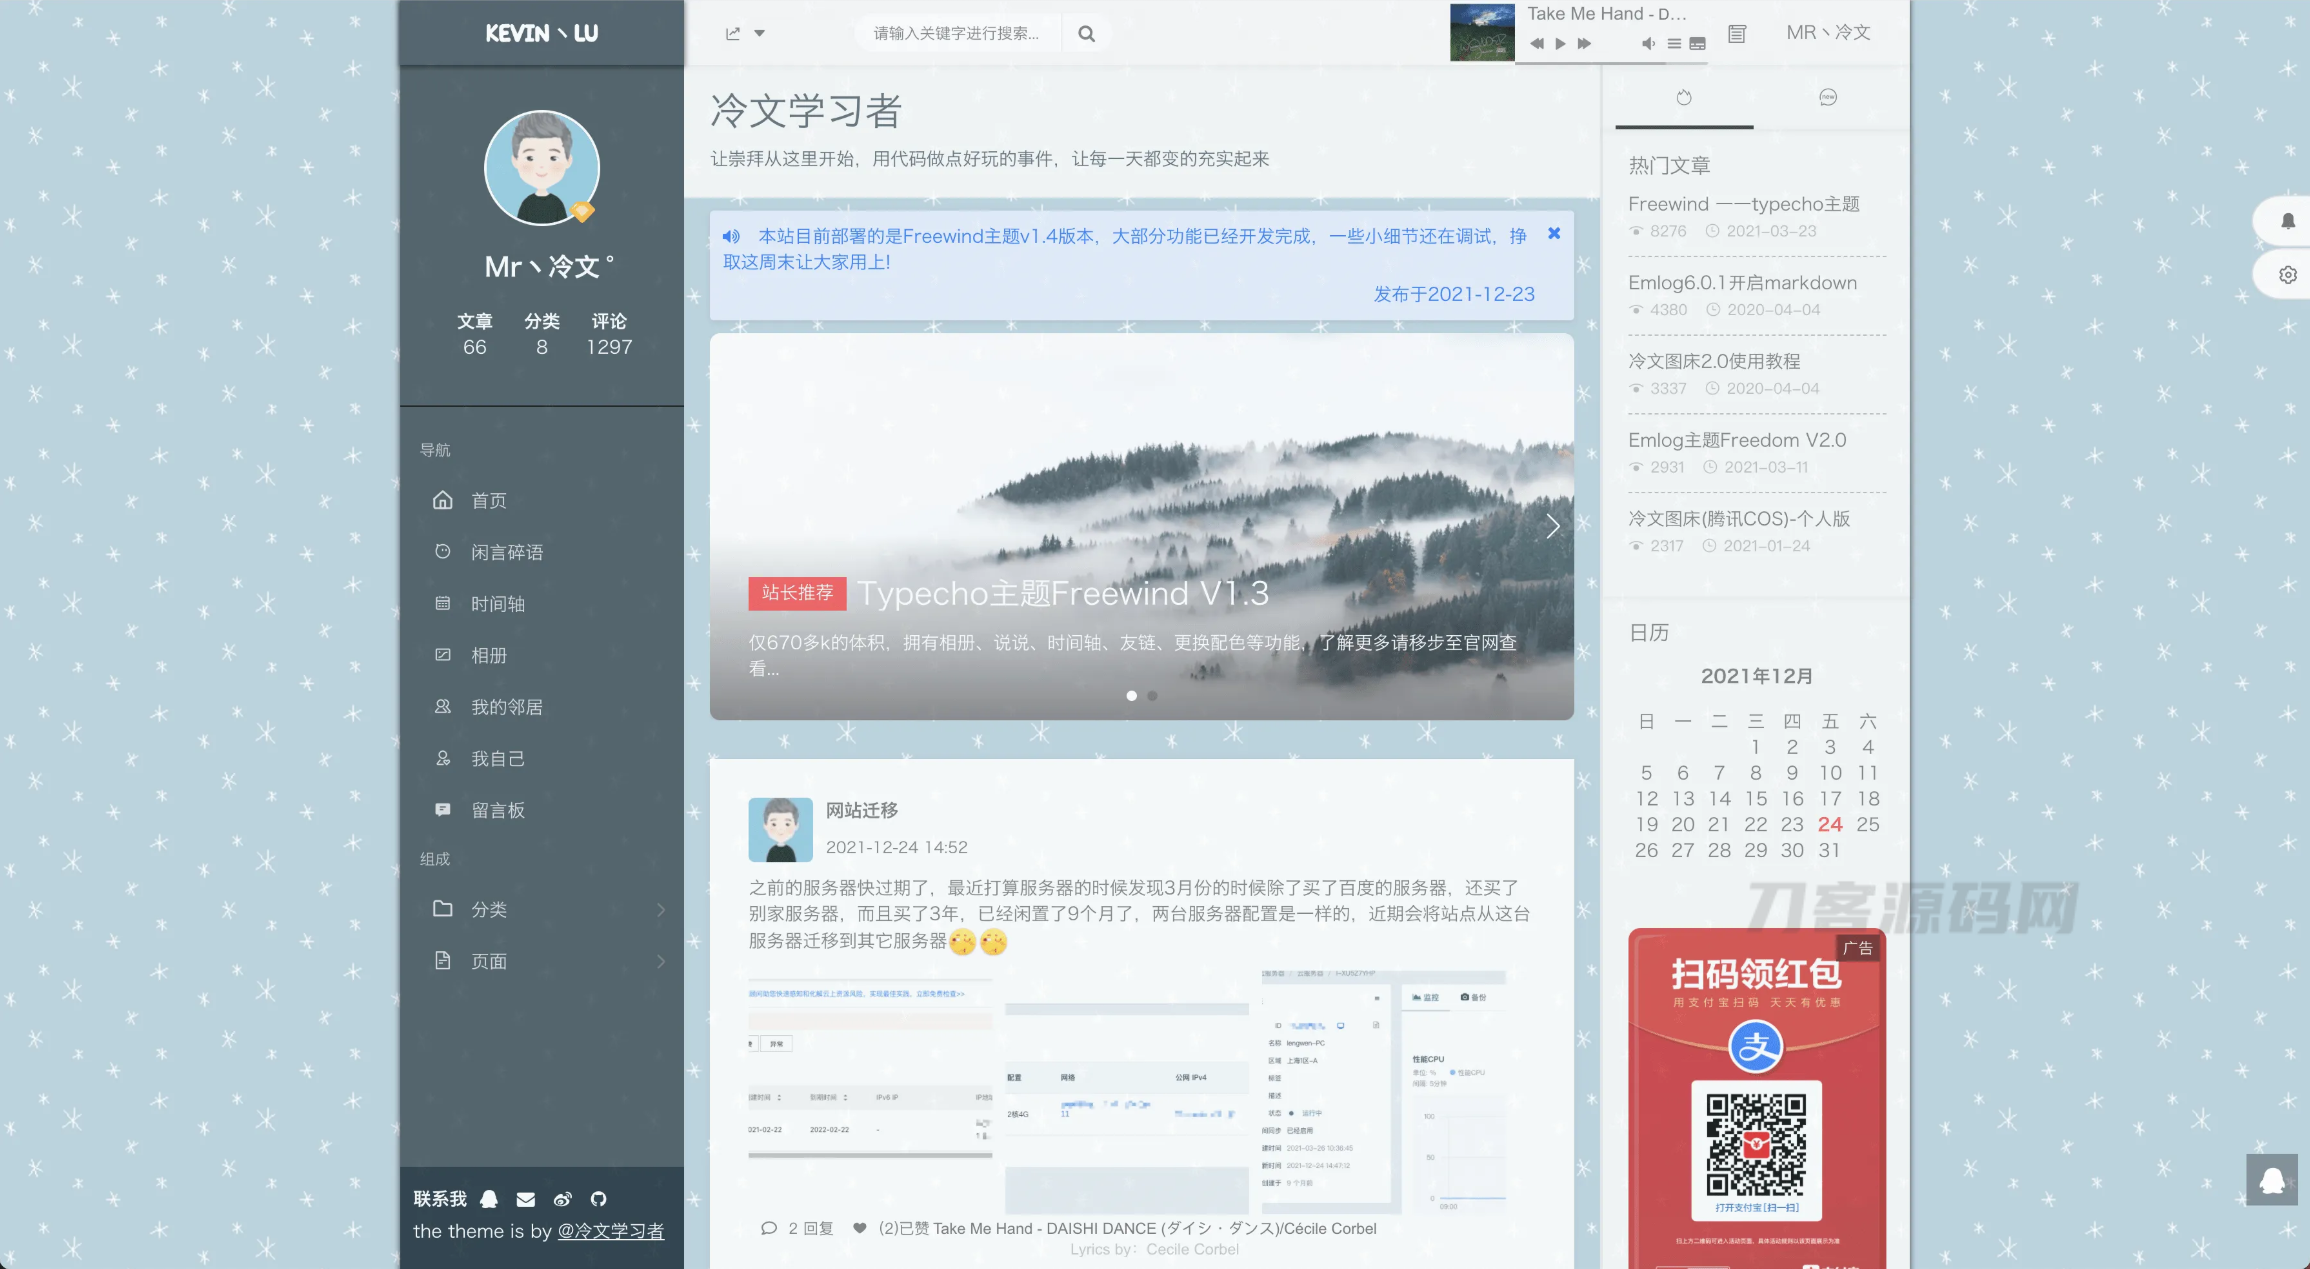Open the Freewind typecho主题 article link
Image resolution: width=2310 pixels, height=1269 pixels.
click(x=1744, y=203)
